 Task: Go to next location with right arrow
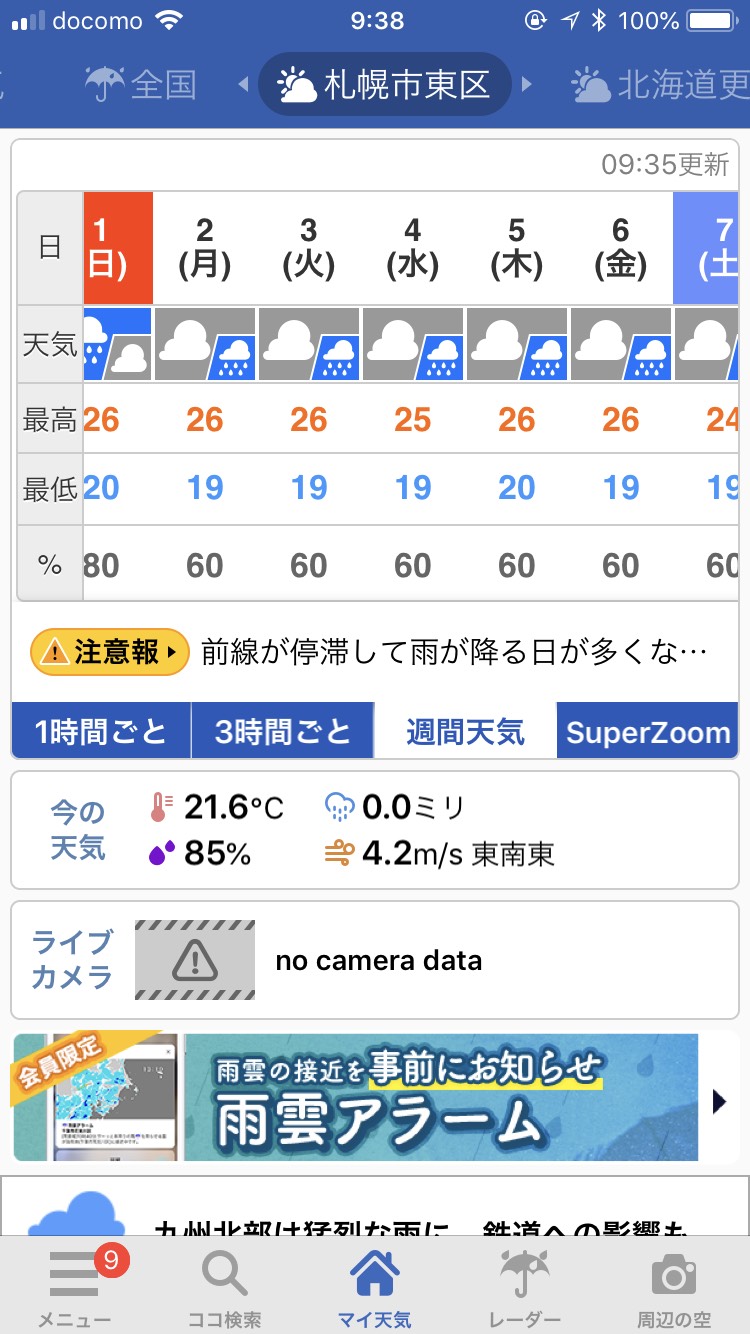point(527,85)
